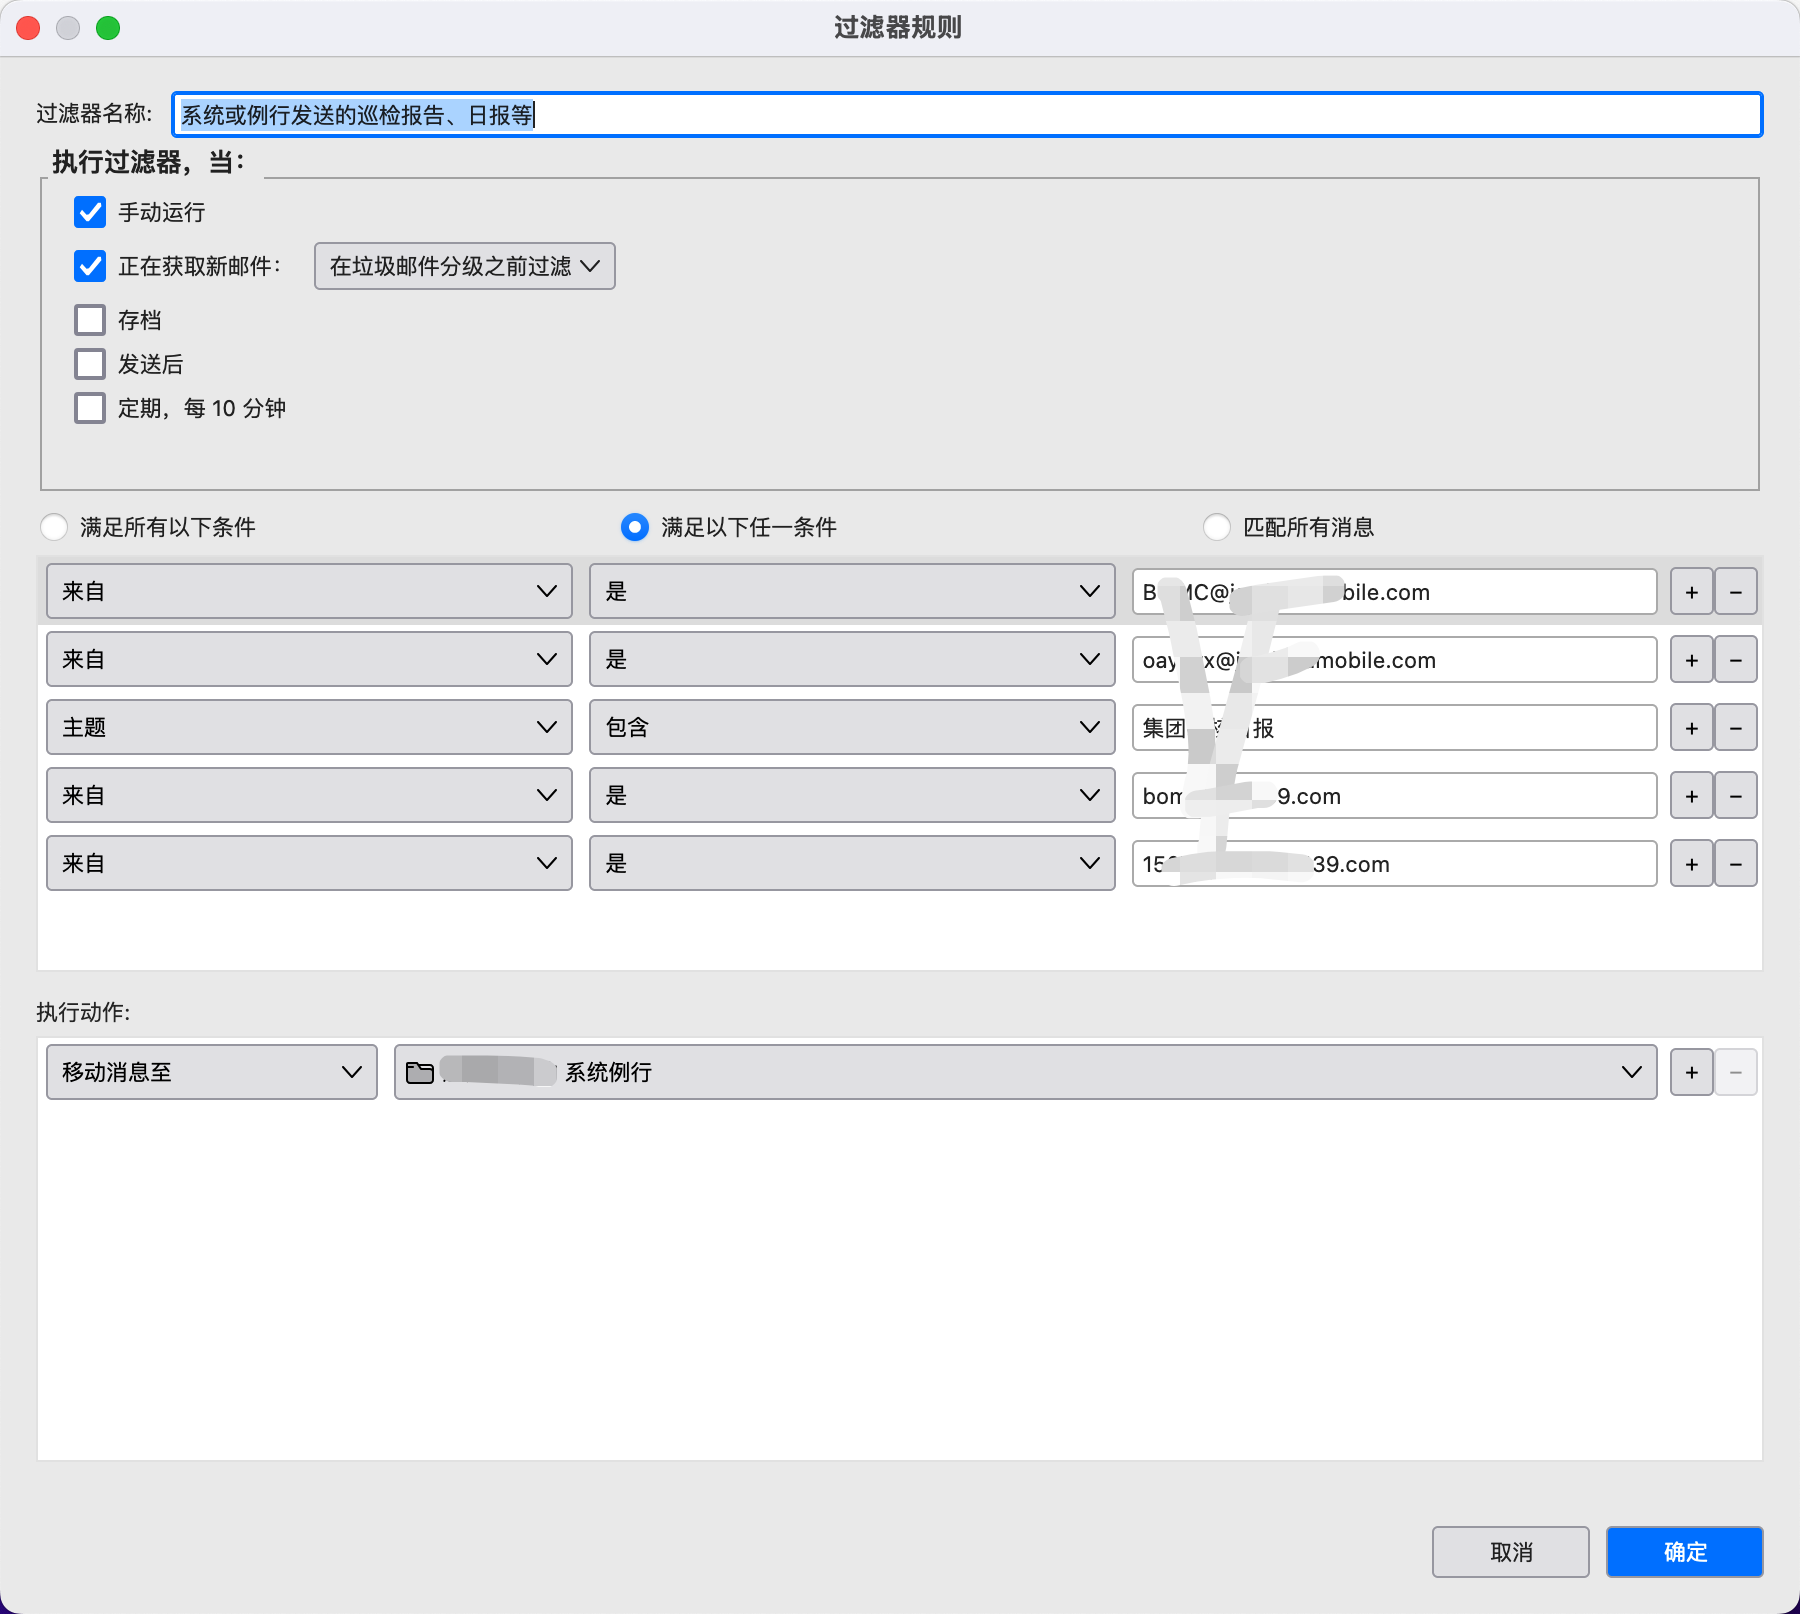
Task: Enable the 存档 checkbox
Action: tap(90, 320)
